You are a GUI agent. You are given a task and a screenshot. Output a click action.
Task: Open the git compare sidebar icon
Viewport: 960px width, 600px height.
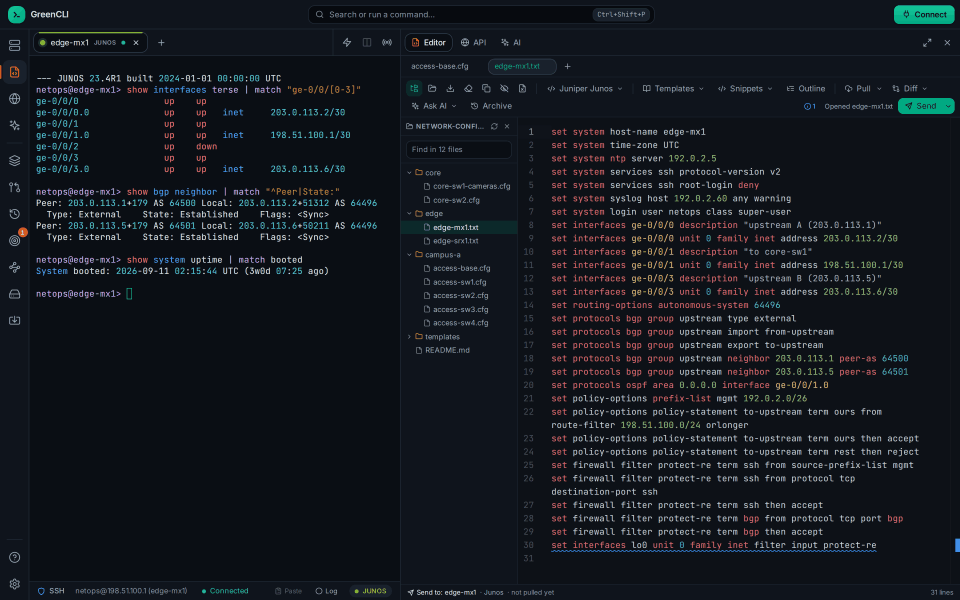tap(15, 187)
